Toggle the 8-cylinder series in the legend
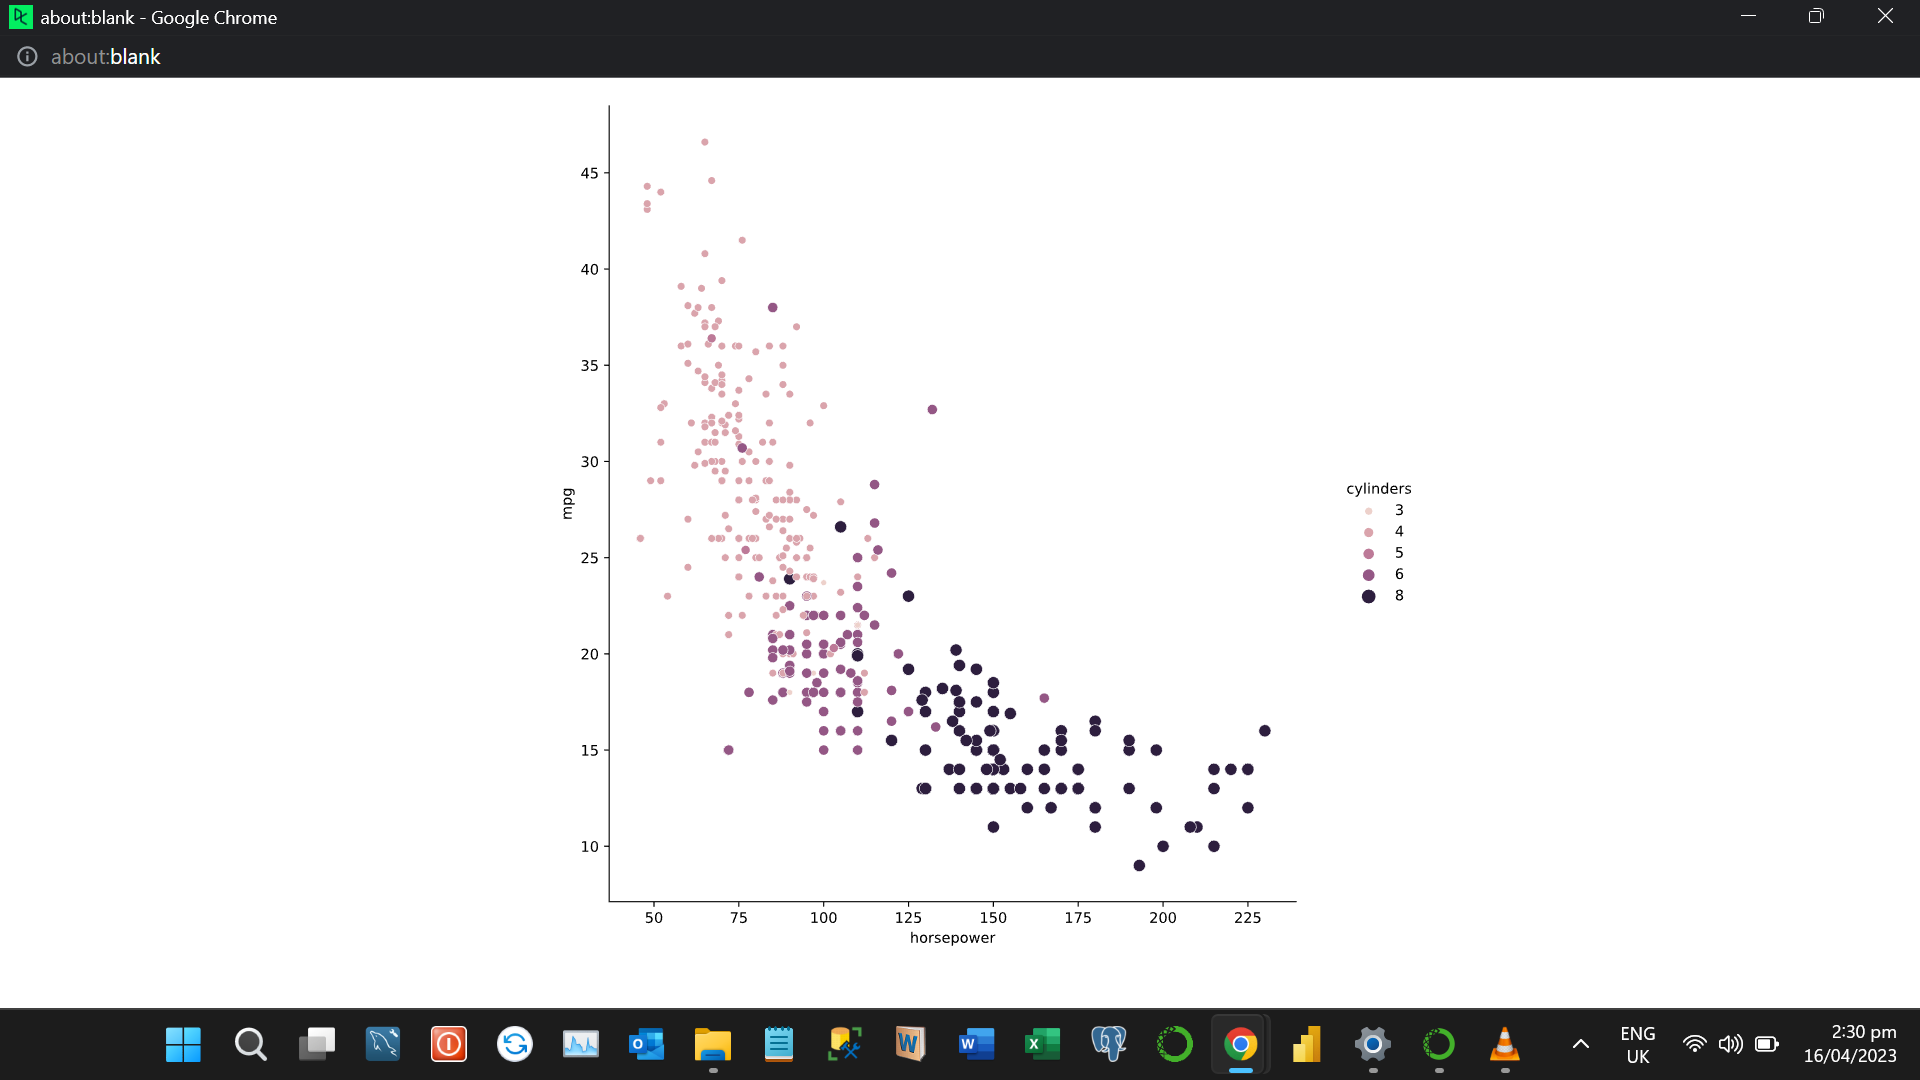The height and width of the screenshot is (1080, 1920). point(1384,595)
